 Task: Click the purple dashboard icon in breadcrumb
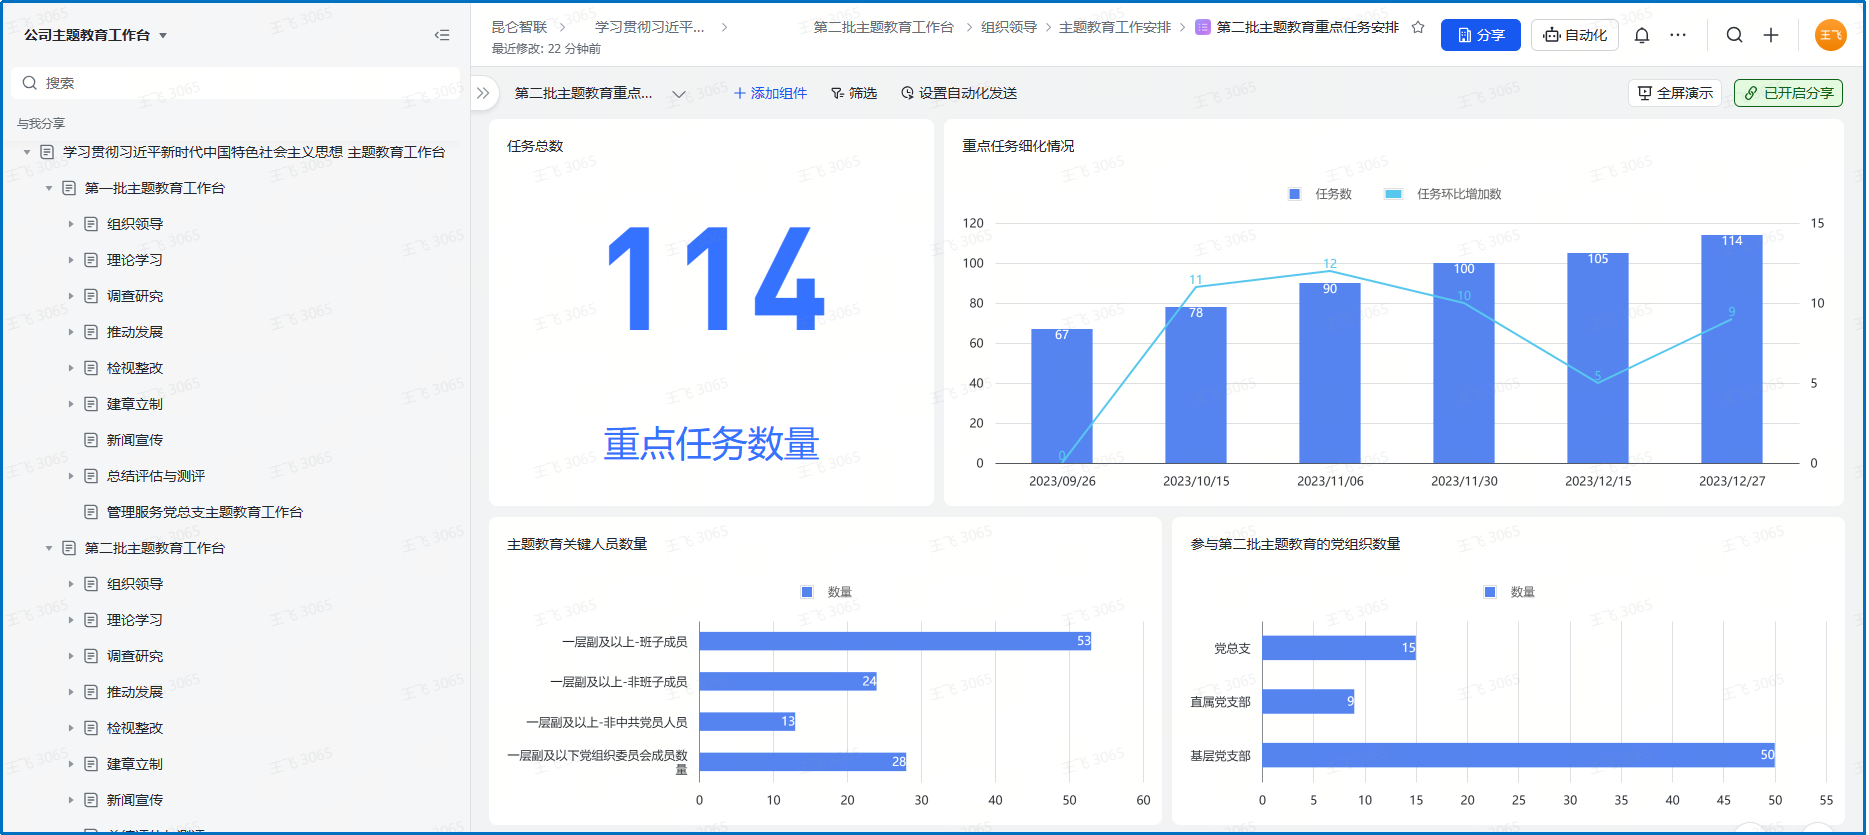pyautogui.click(x=1203, y=27)
